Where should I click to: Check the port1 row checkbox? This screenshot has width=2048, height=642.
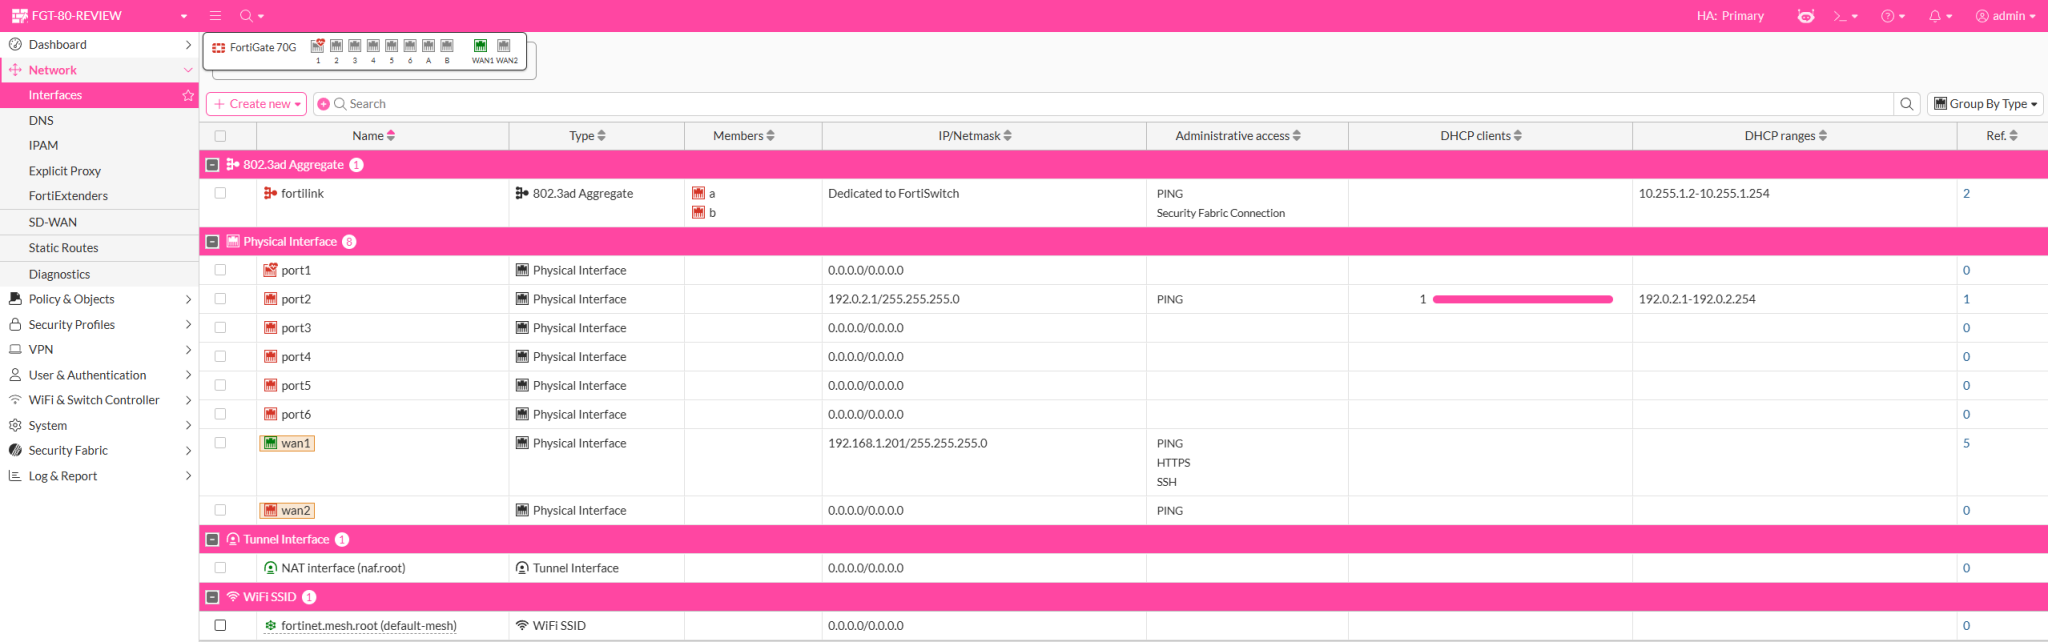click(220, 270)
